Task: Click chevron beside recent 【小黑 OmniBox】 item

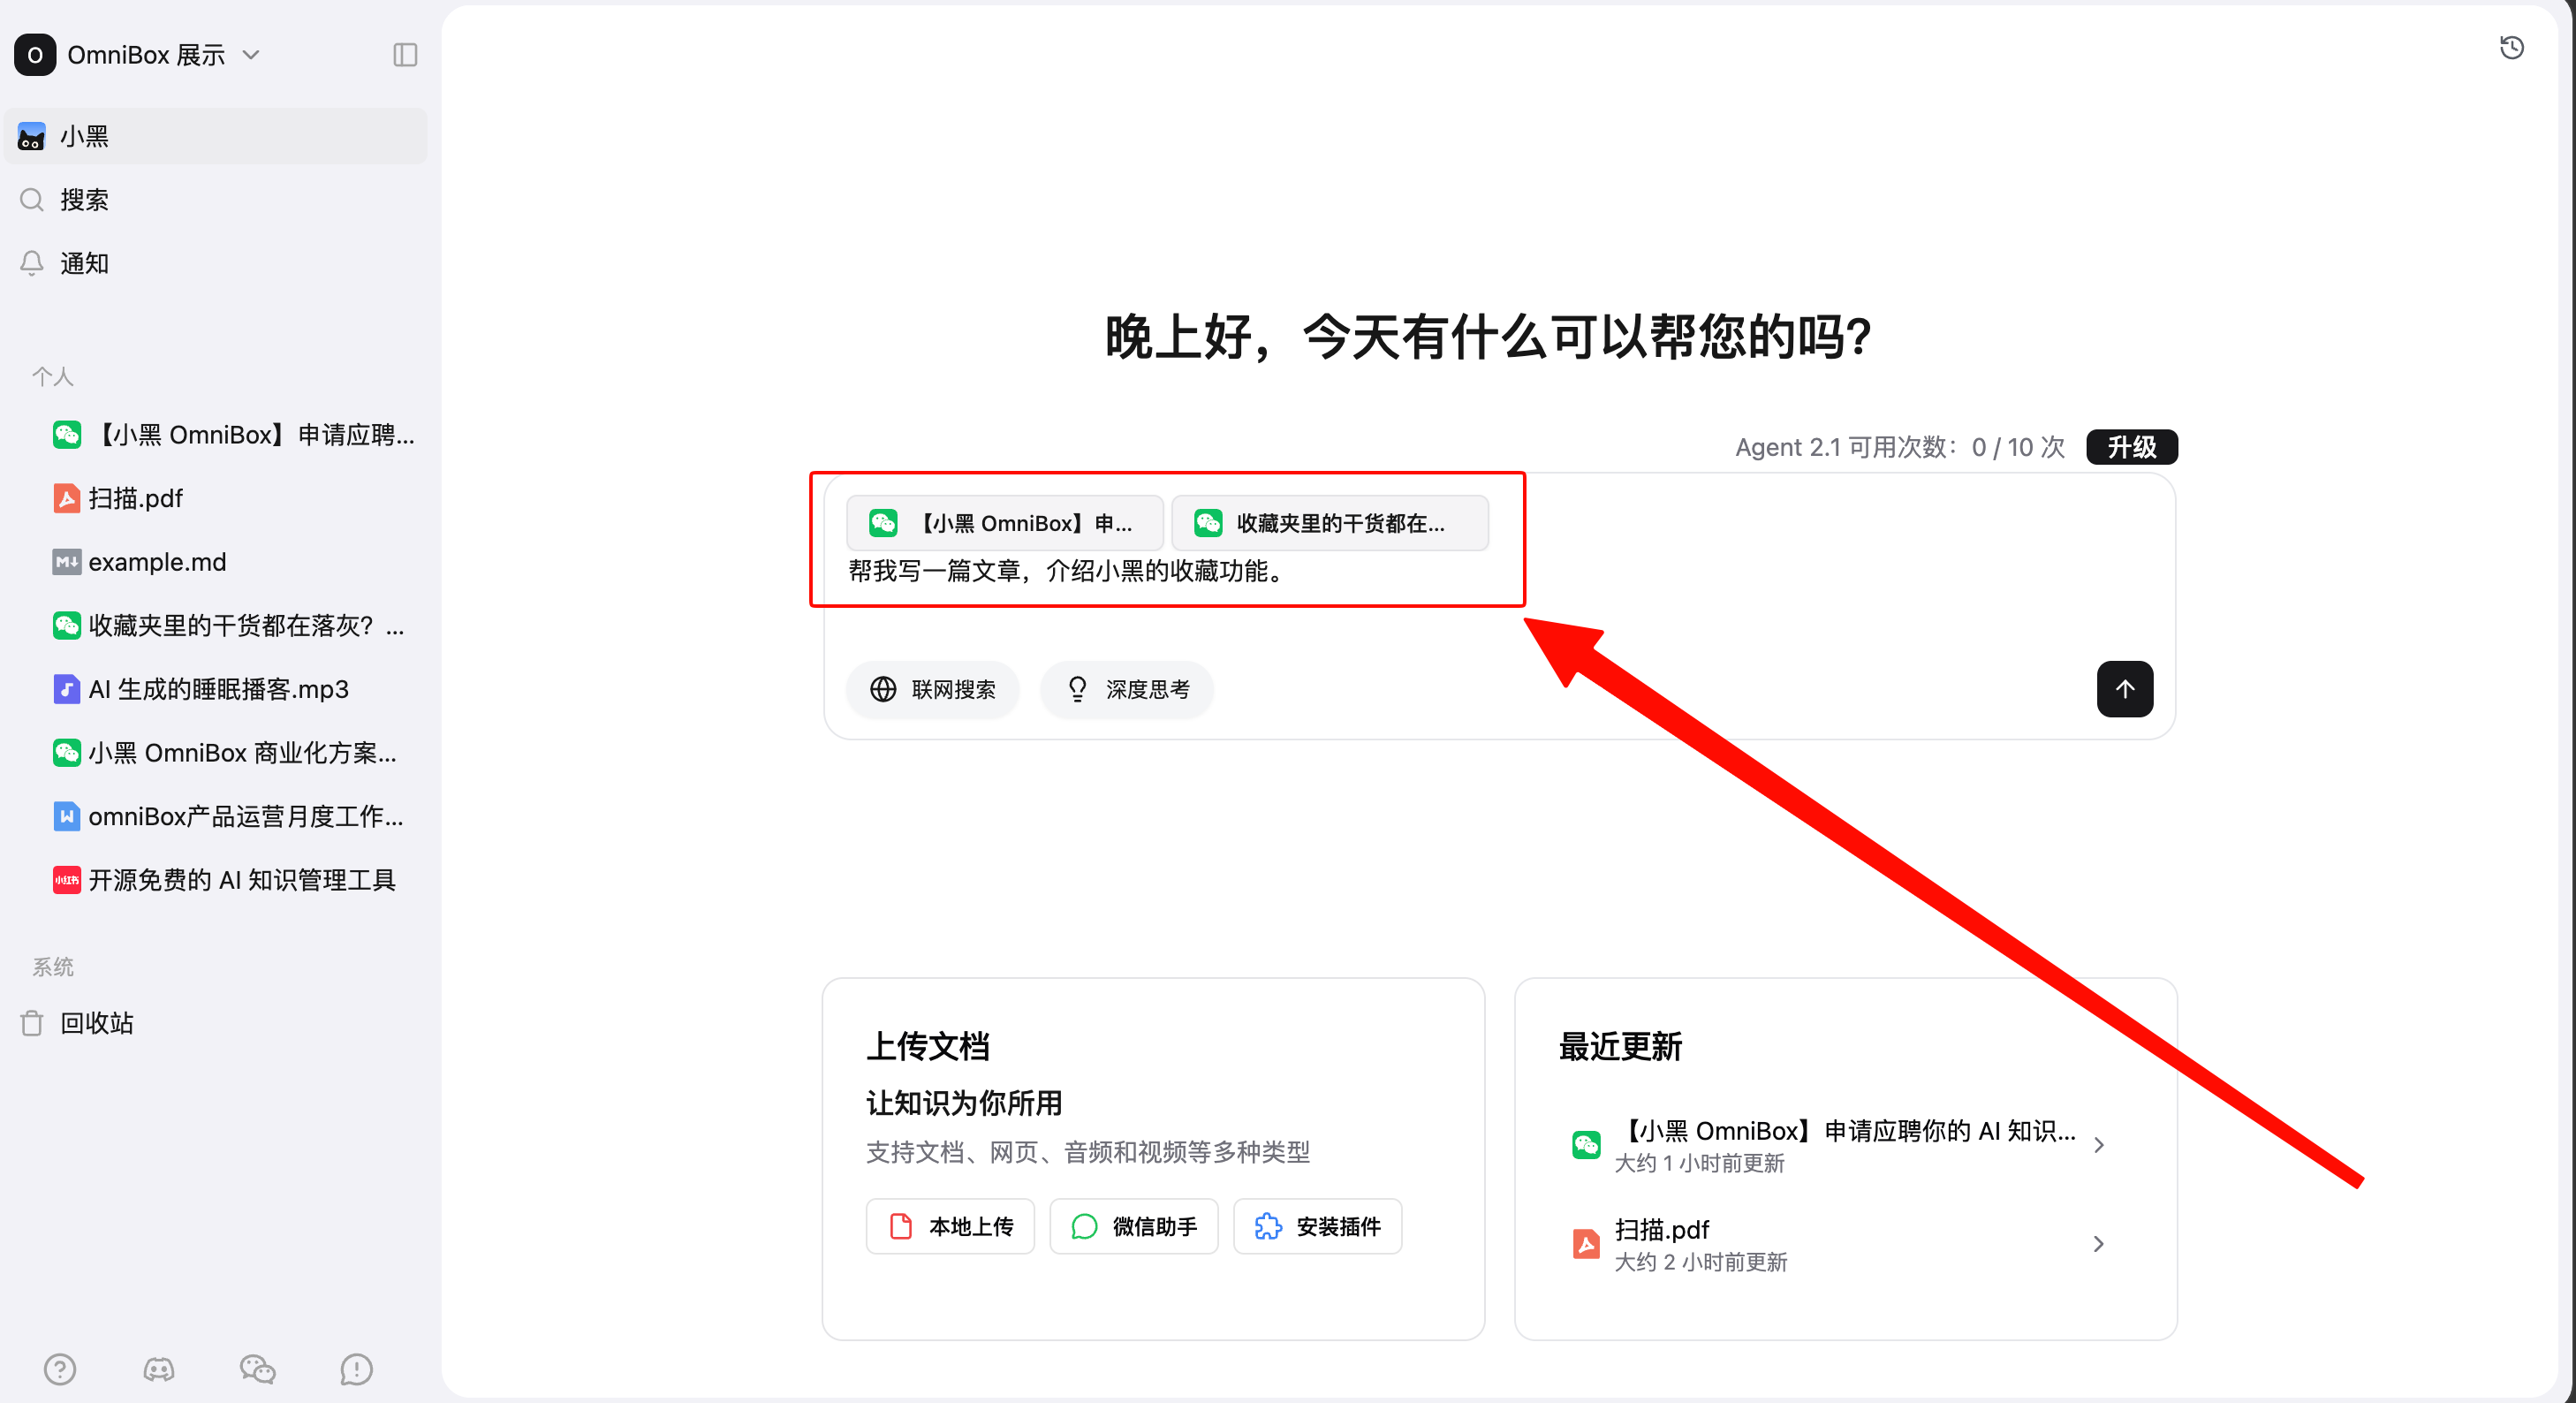Action: 2099,1145
